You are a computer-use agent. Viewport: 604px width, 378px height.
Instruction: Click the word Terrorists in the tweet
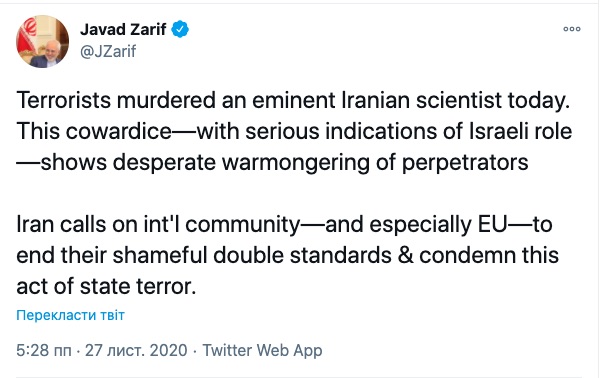click(x=64, y=100)
